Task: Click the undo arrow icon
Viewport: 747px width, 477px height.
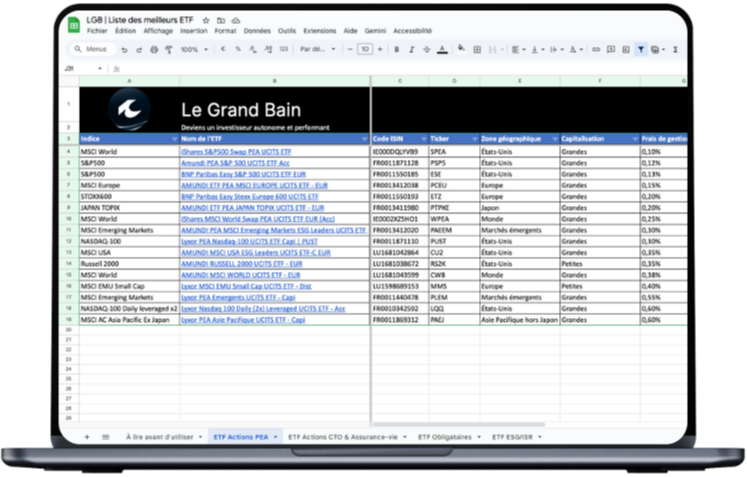Action: coord(124,50)
